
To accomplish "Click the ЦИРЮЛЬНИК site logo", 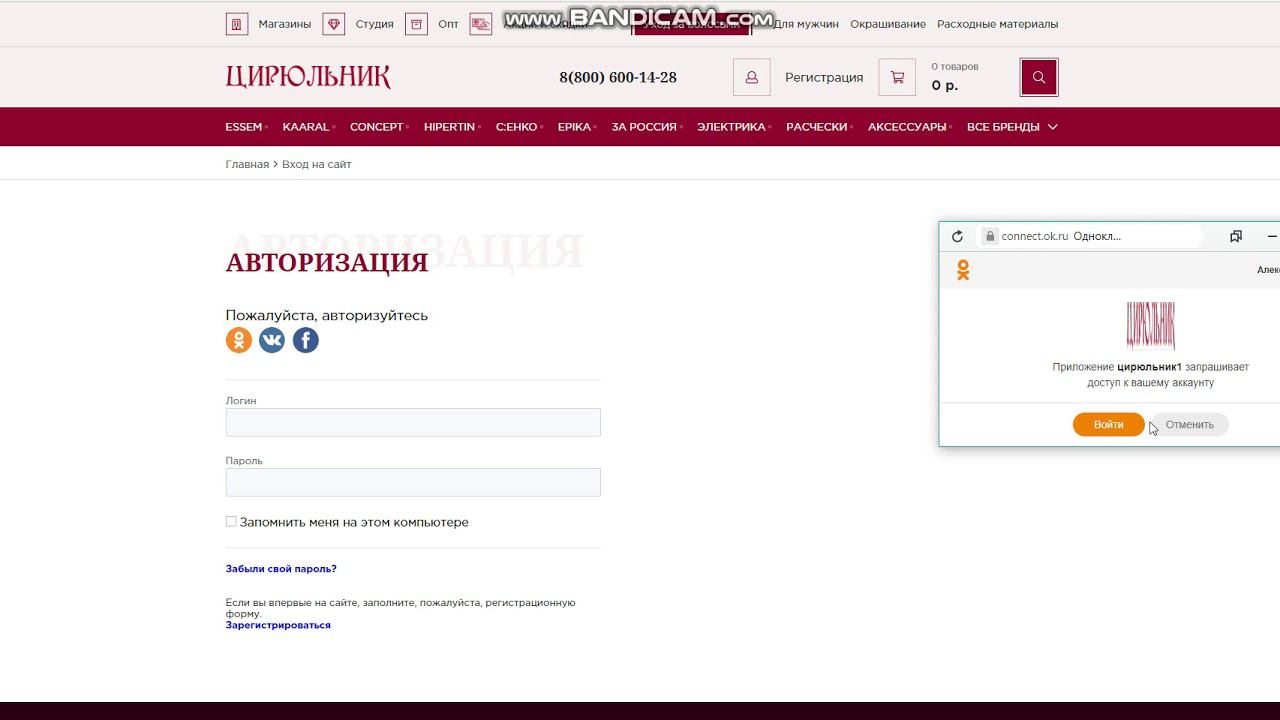I will [x=308, y=77].
